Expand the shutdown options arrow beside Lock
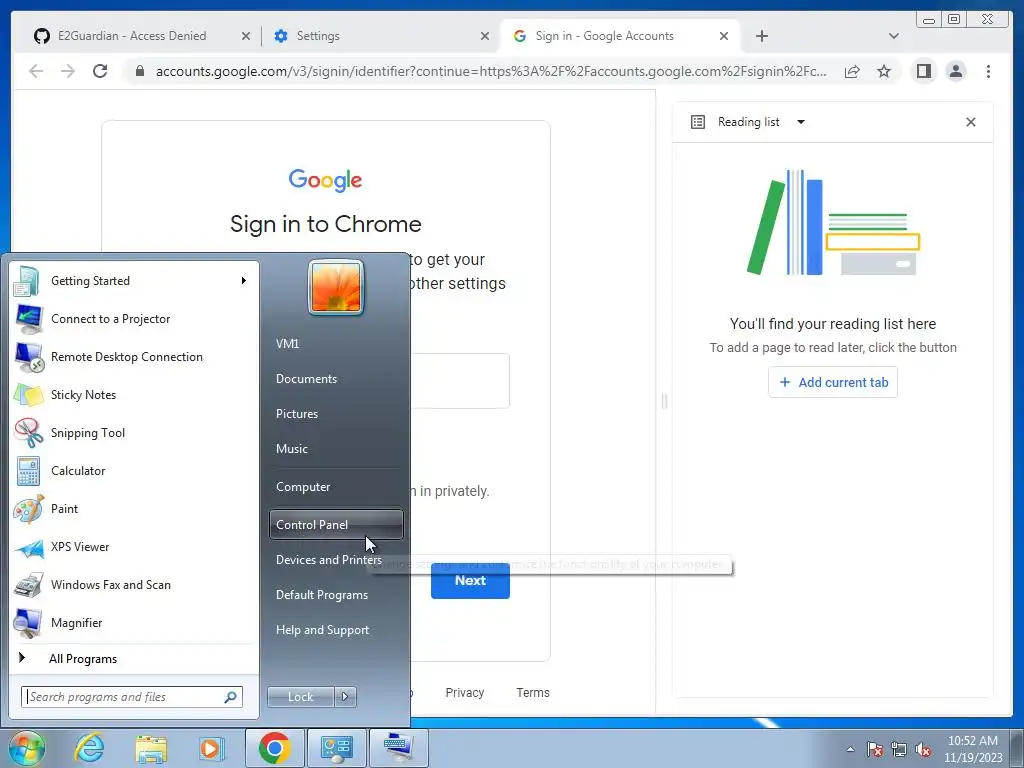The width and height of the screenshot is (1024, 768). [x=345, y=697]
